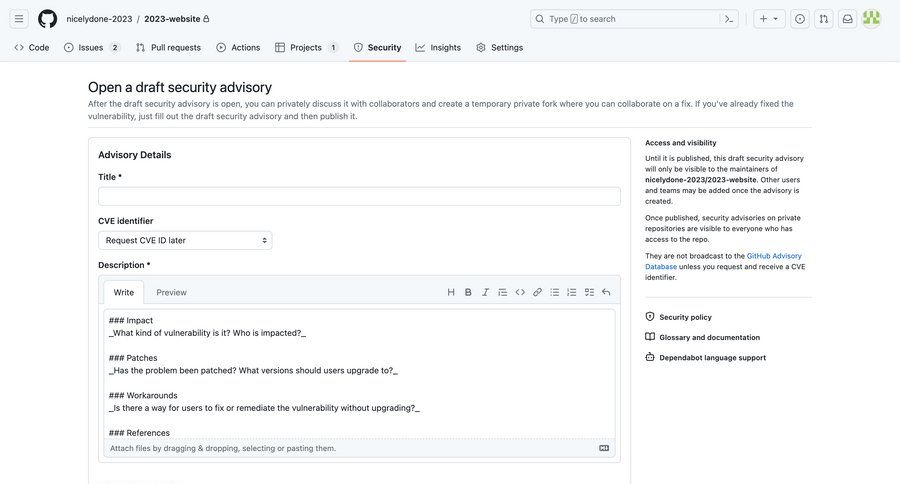Image resolution: width=900 pixels, height=484 pixels.
Task: Insert a heading in the description
Action: click(451, 292)
